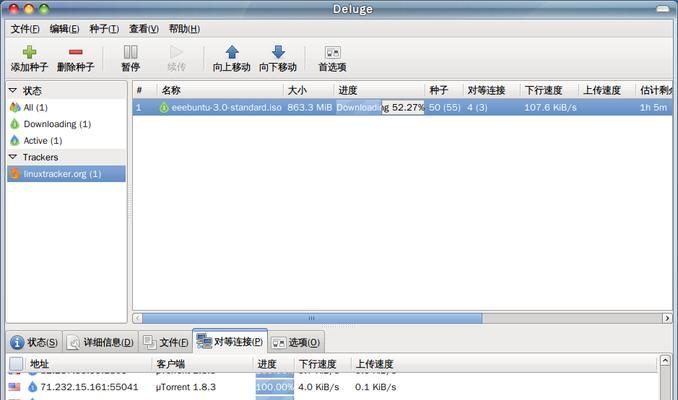Sort torrents by the 大小 column header
Image resolution: width=678 pixels, height=400 pixels.
coord(308,90)
